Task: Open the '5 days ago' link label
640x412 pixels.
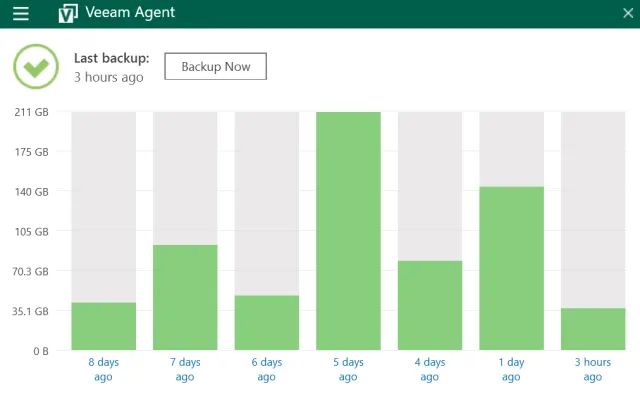Action: pos(348,369)
